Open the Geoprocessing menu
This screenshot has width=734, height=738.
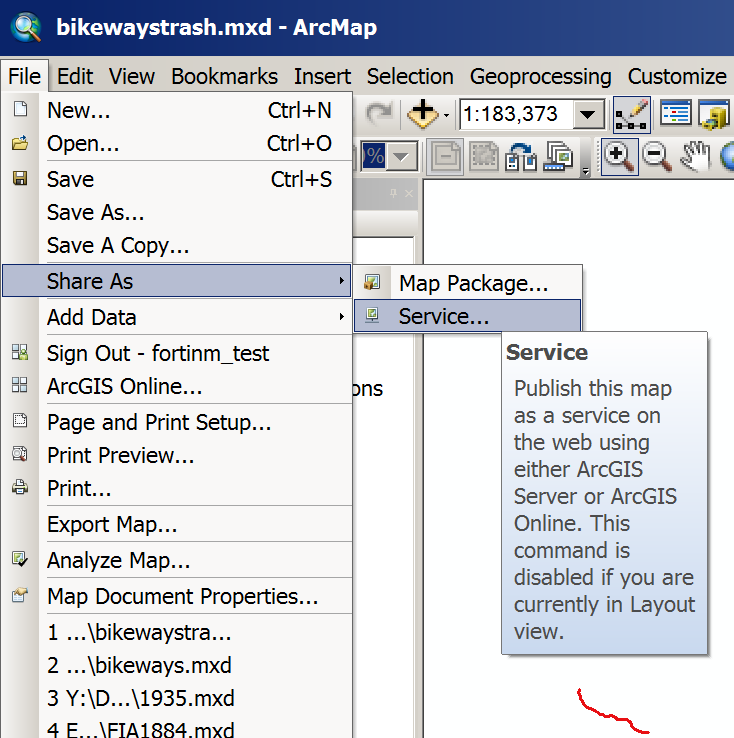540,76
